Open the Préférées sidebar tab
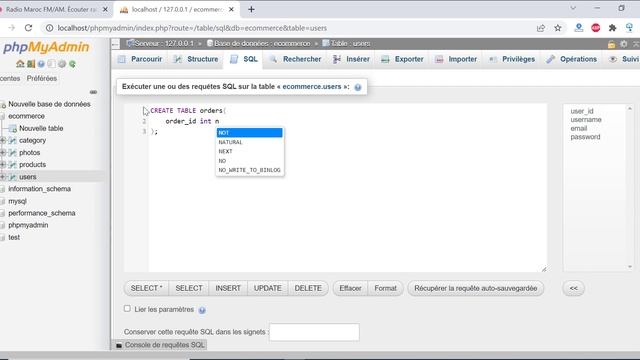 [42, 78]
